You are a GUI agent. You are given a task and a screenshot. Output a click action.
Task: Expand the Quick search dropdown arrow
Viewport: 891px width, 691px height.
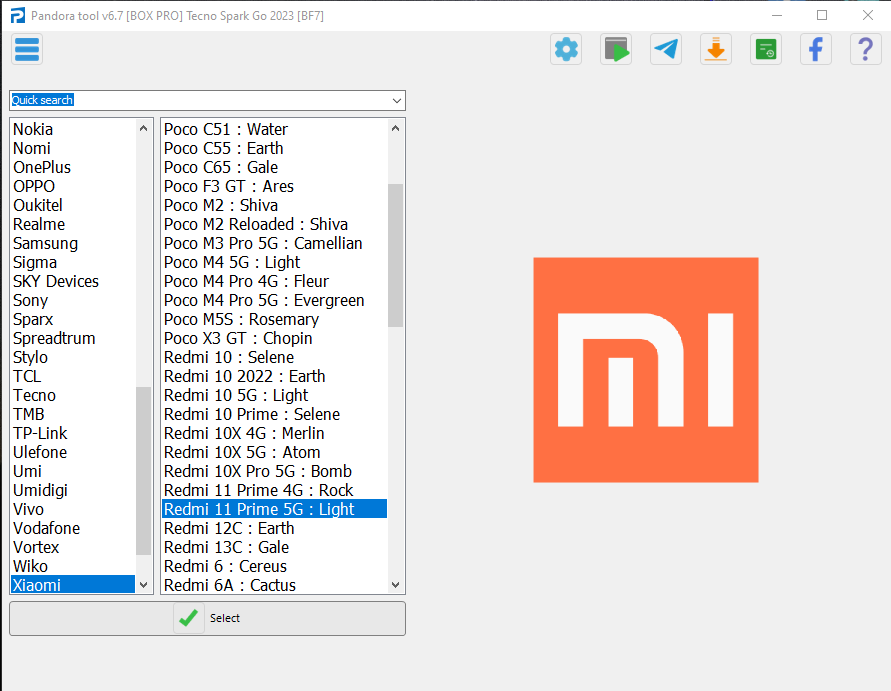pos(397,101)
